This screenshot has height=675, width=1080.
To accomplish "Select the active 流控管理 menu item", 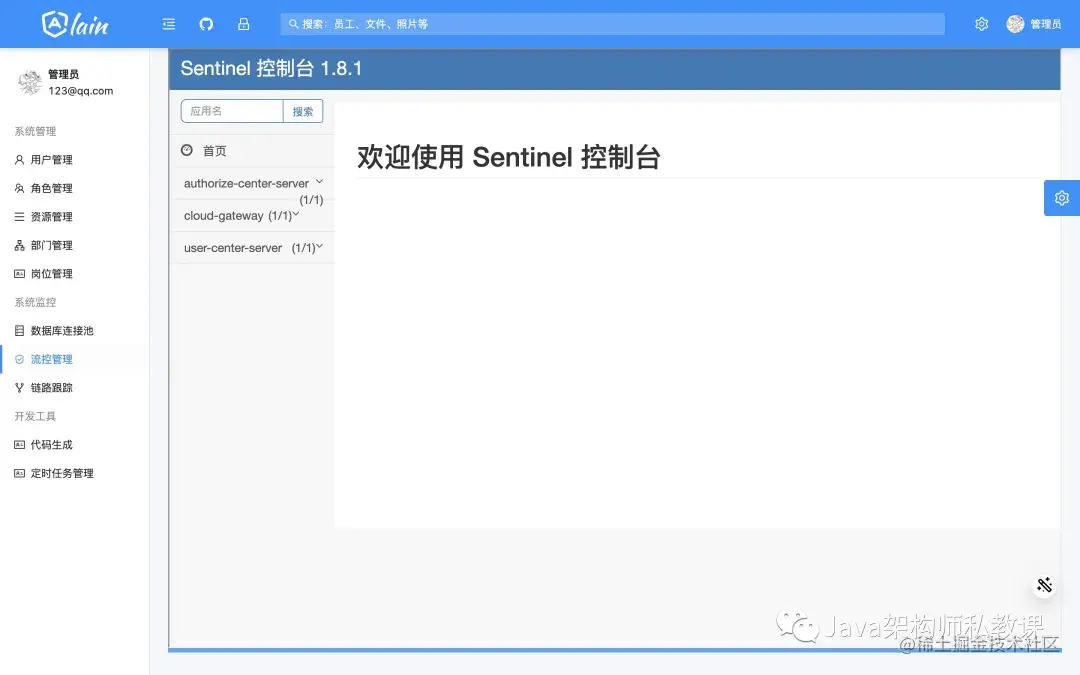I will 74,359.
